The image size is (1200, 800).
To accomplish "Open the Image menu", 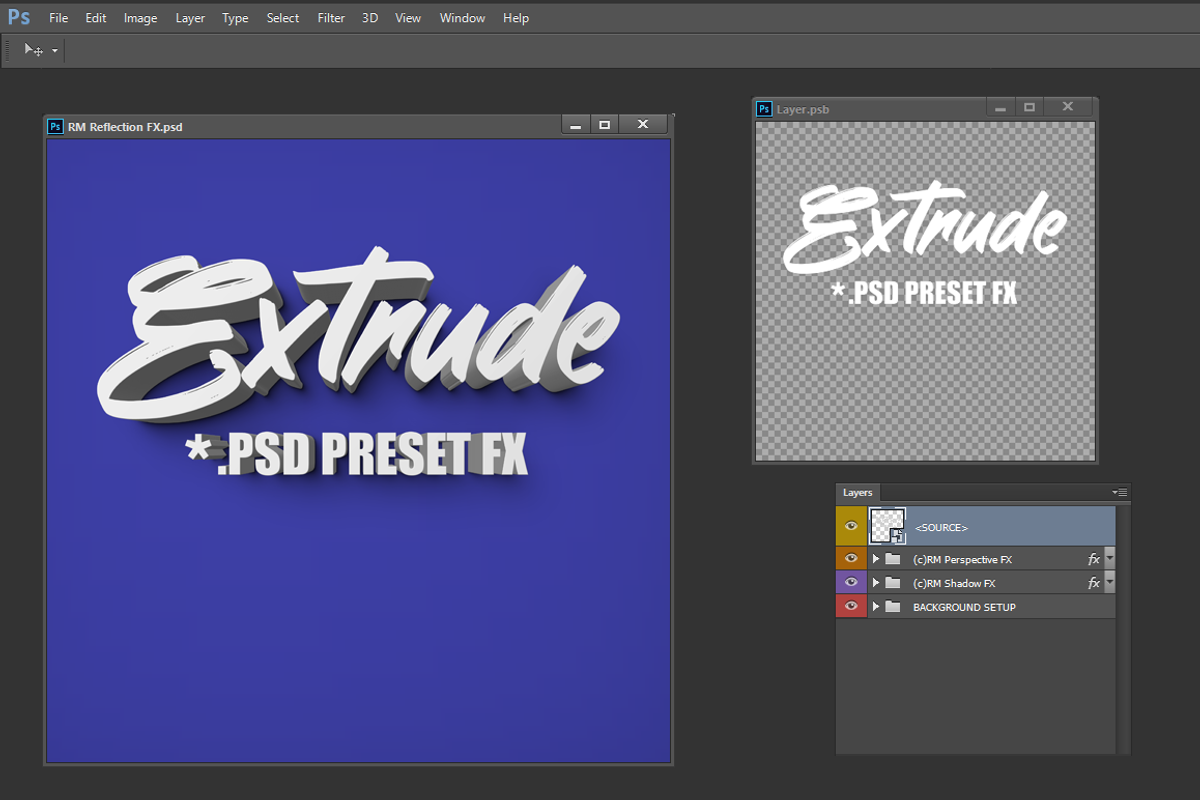I will 140,18.
